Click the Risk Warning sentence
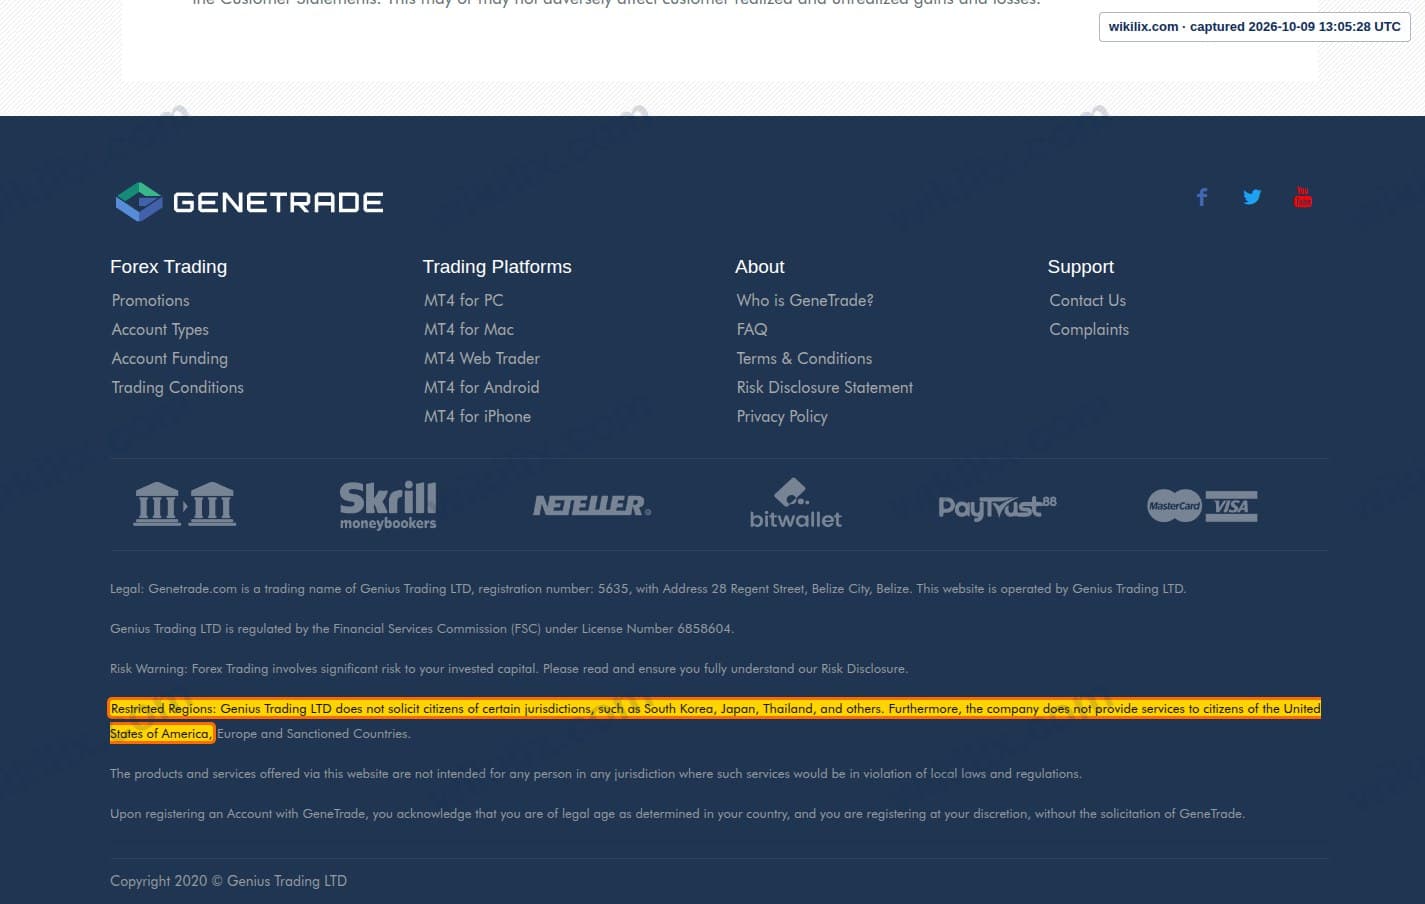This screenshot has height=904, width=1425. pyautogui.click(x=509, y=669)
